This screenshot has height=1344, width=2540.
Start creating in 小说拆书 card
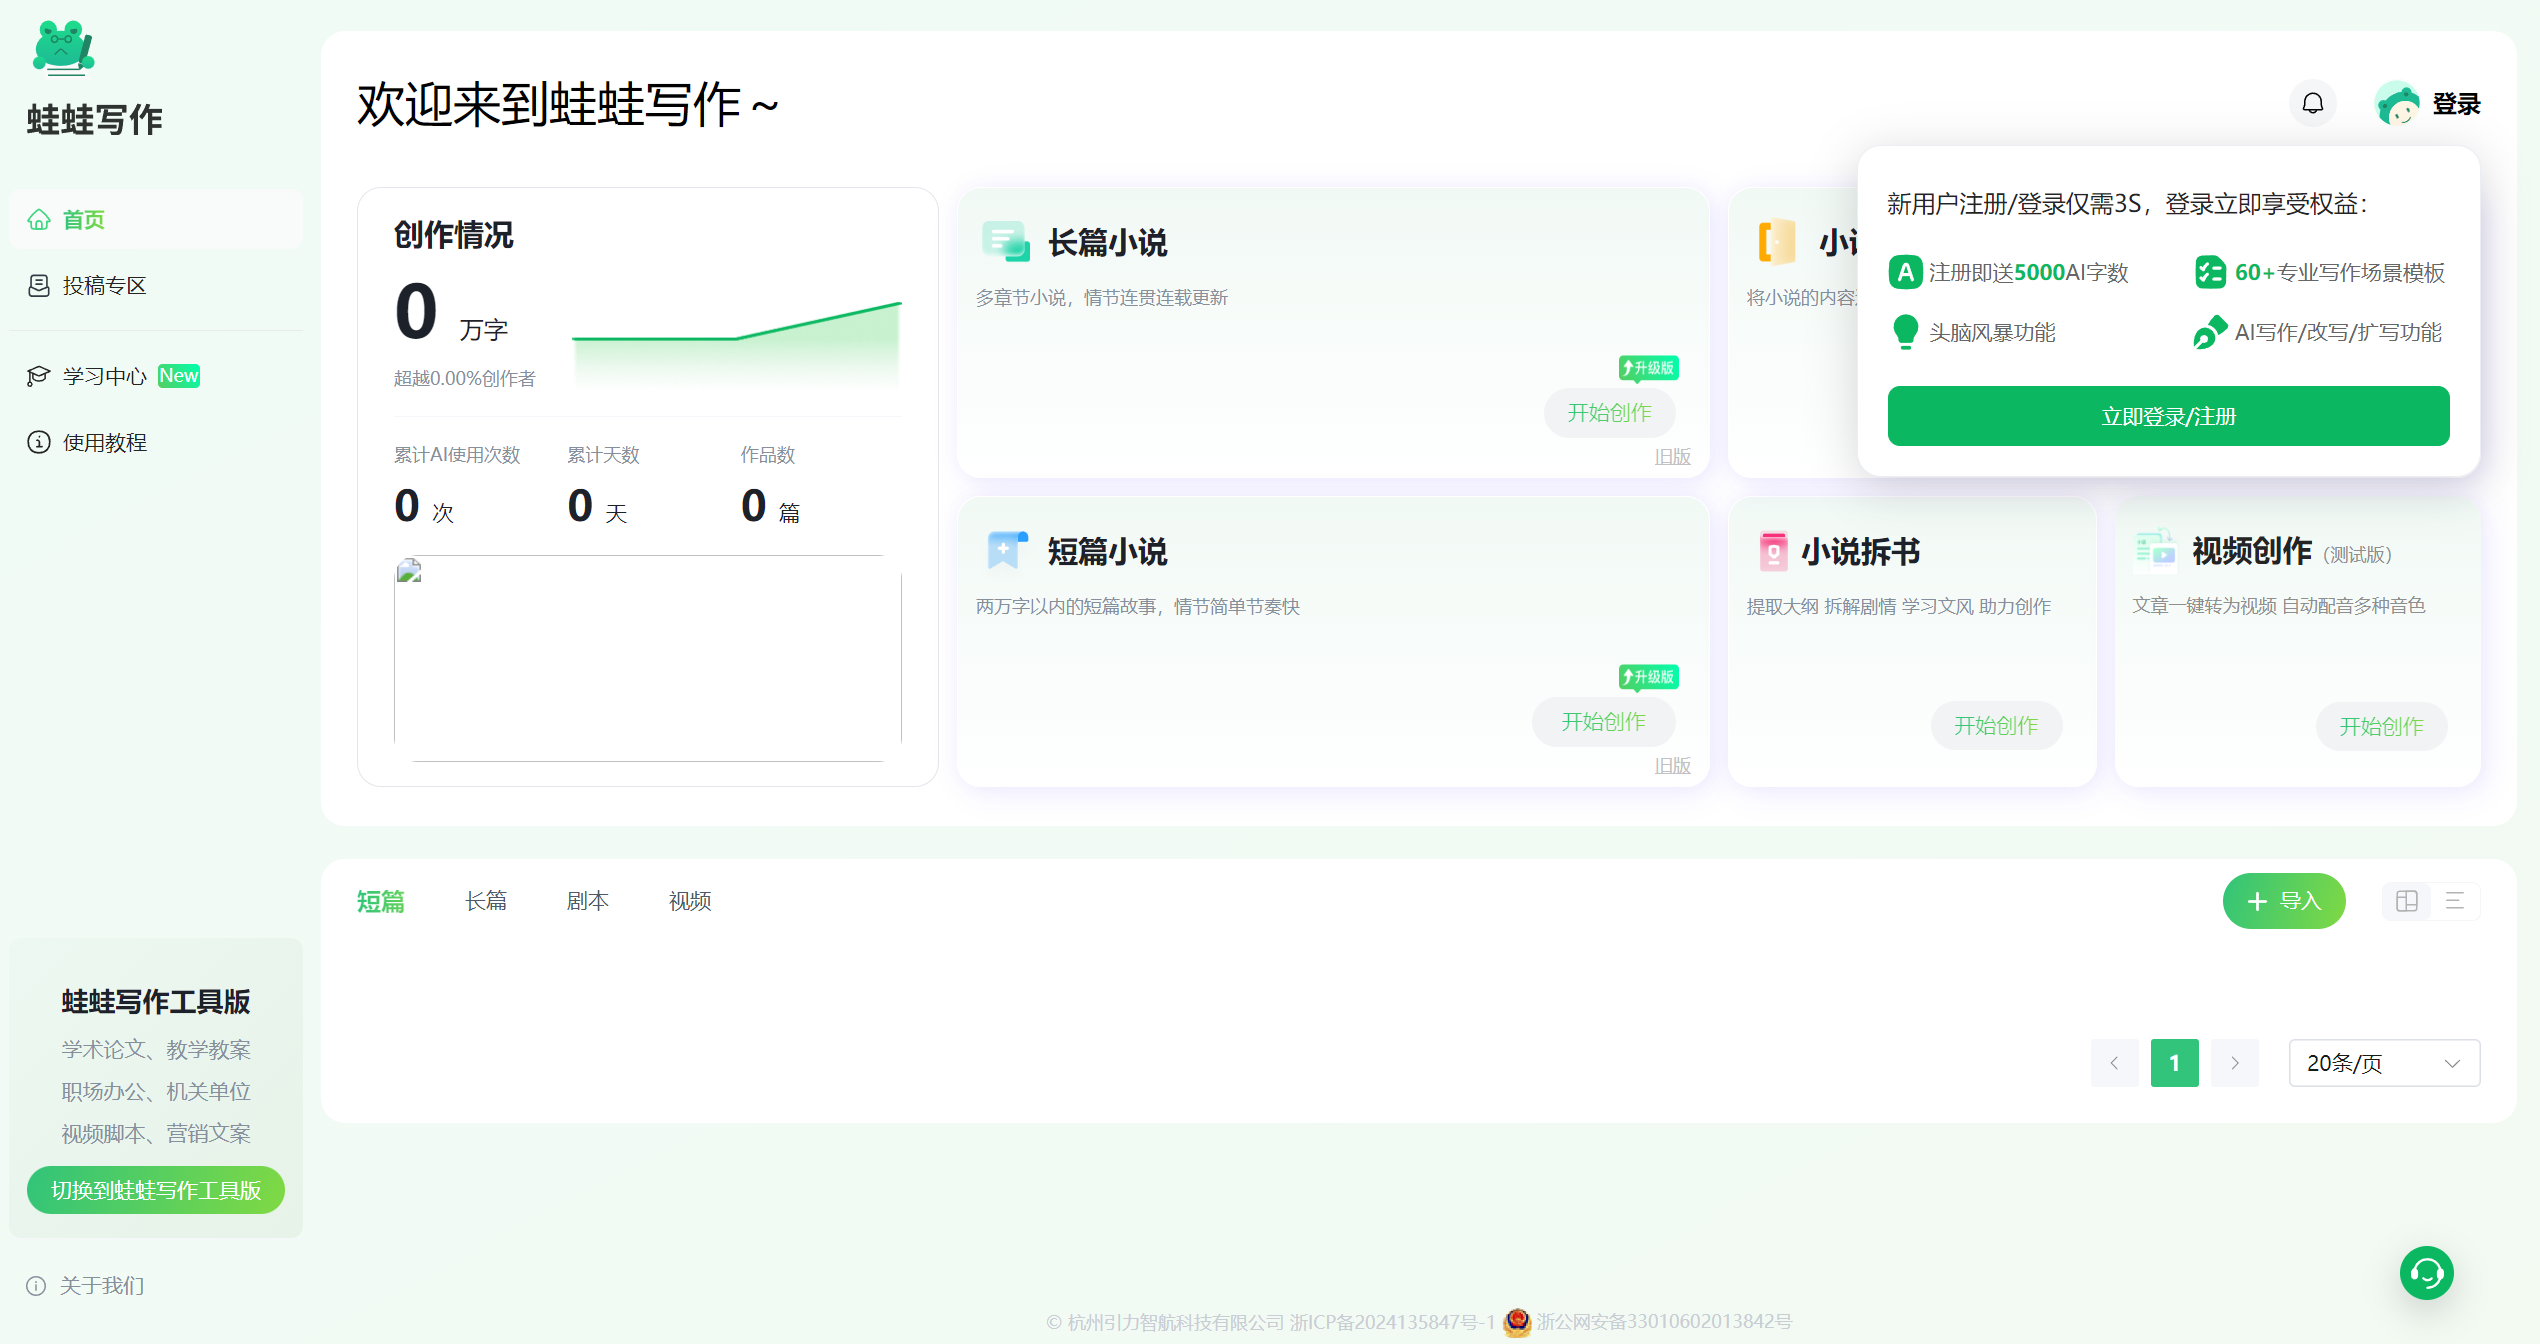tap(1996, 726)
